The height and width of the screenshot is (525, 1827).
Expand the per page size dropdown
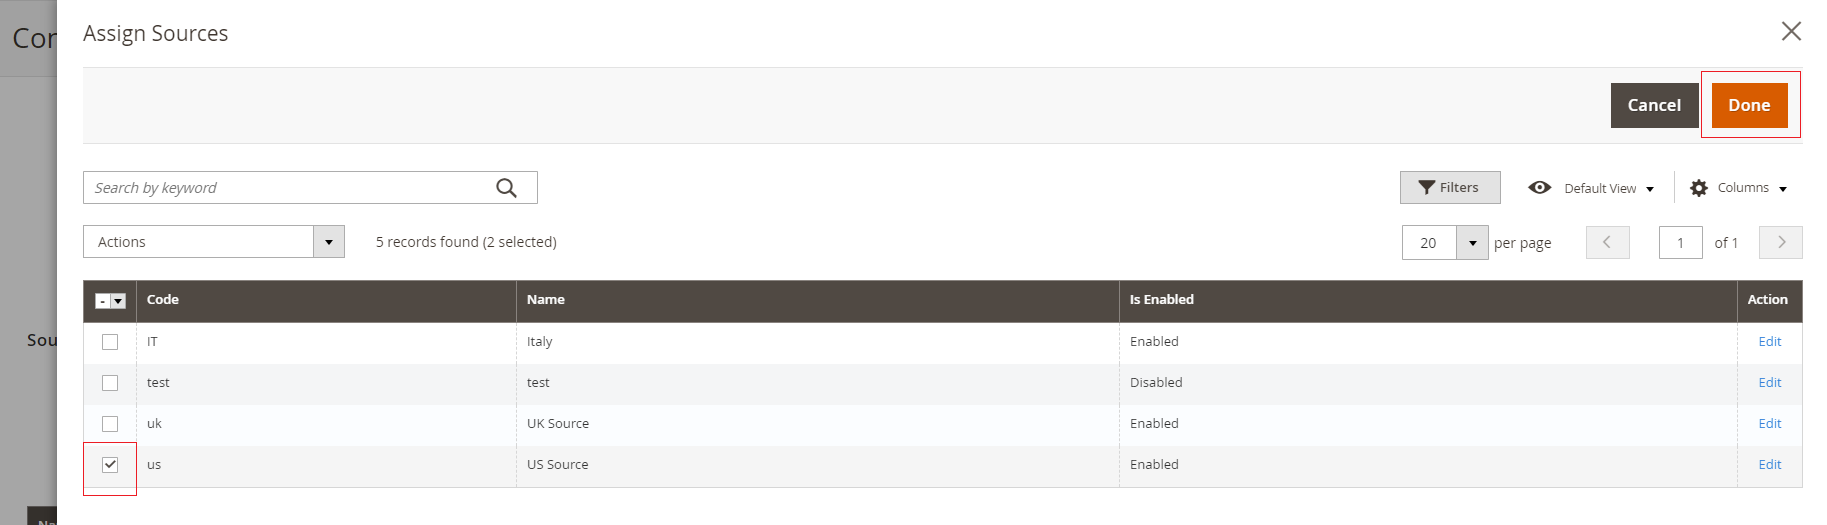pos(1472,243)
